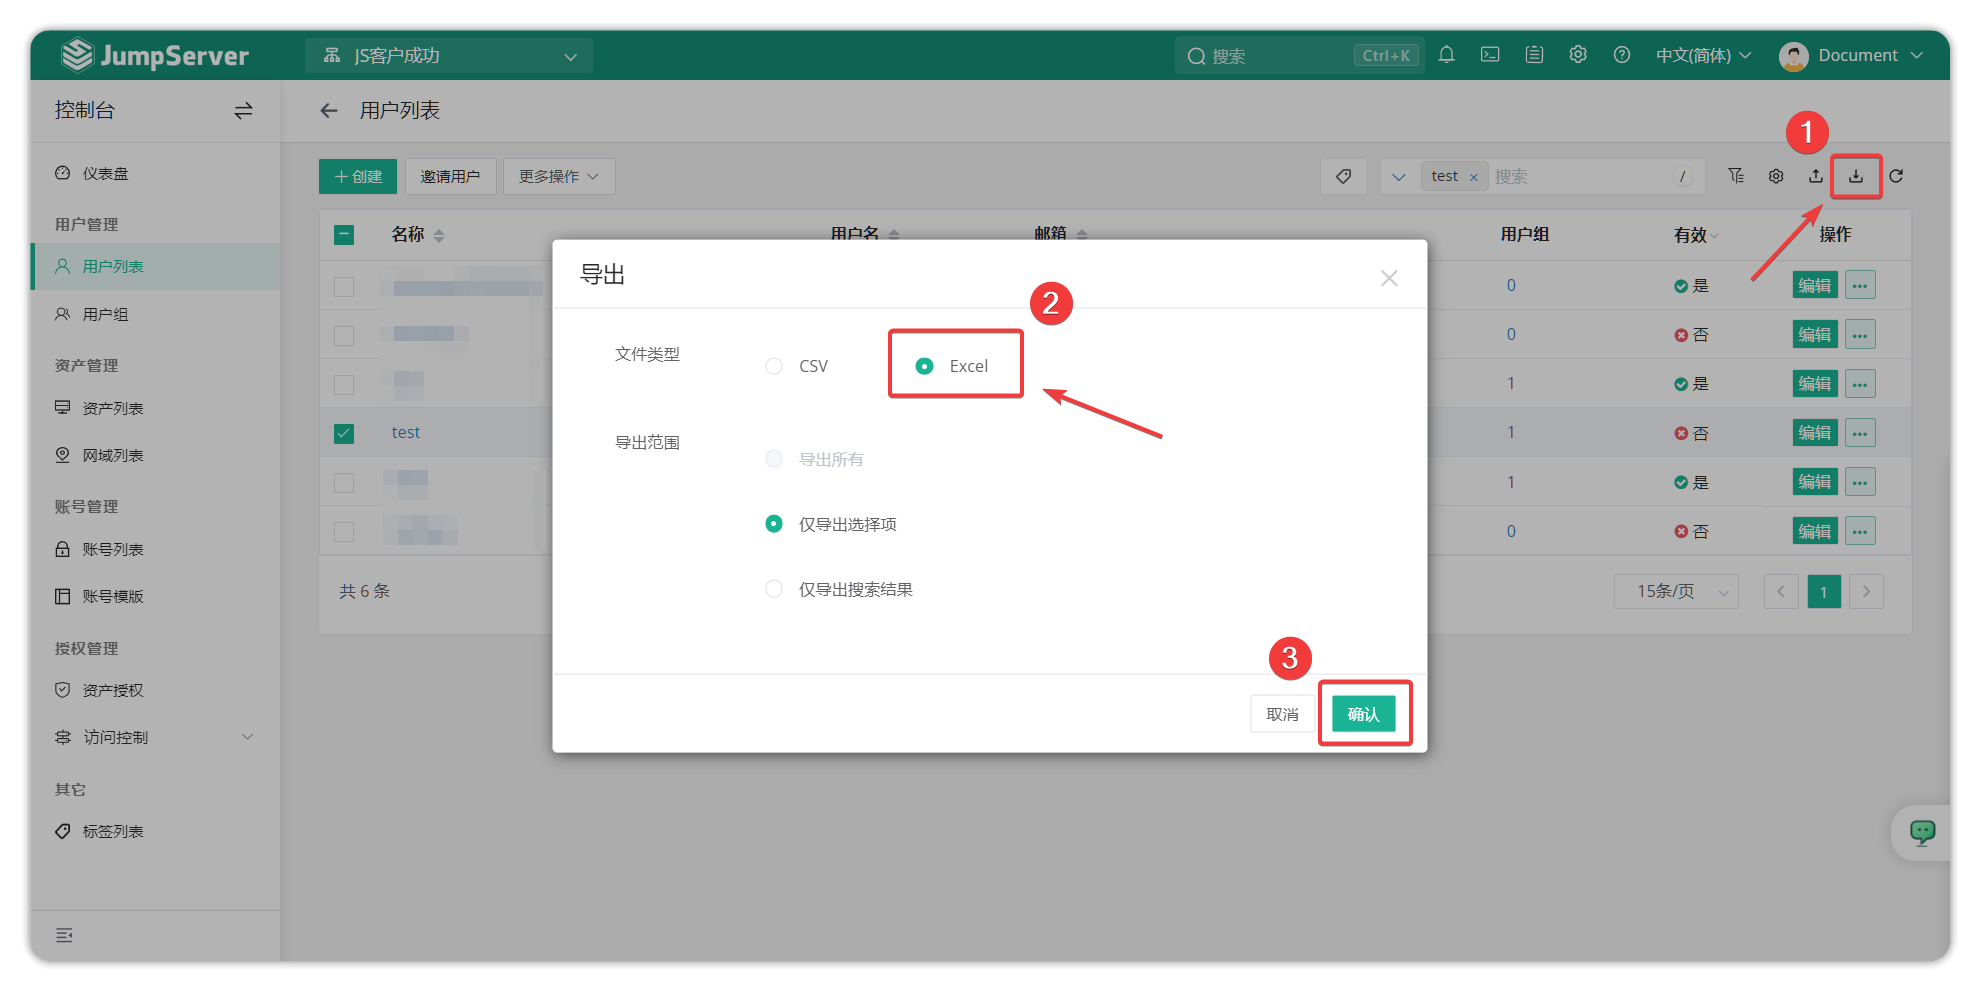Click the tag filter icon button
The width and height of the screenshot is (1980, 981).
pos(1343,176)
